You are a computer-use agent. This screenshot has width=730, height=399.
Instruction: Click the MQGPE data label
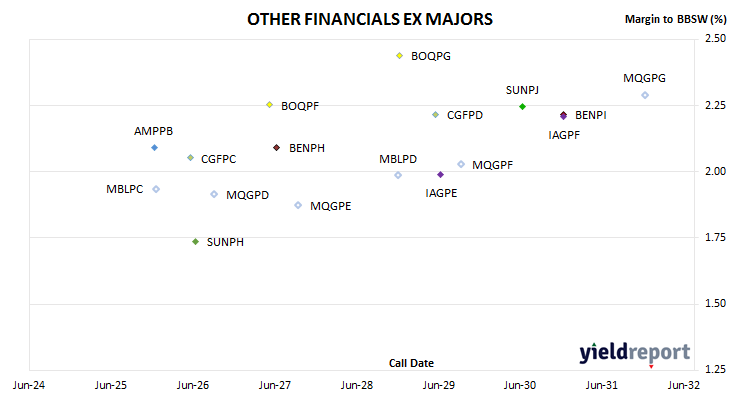click(x=331, y=206)
